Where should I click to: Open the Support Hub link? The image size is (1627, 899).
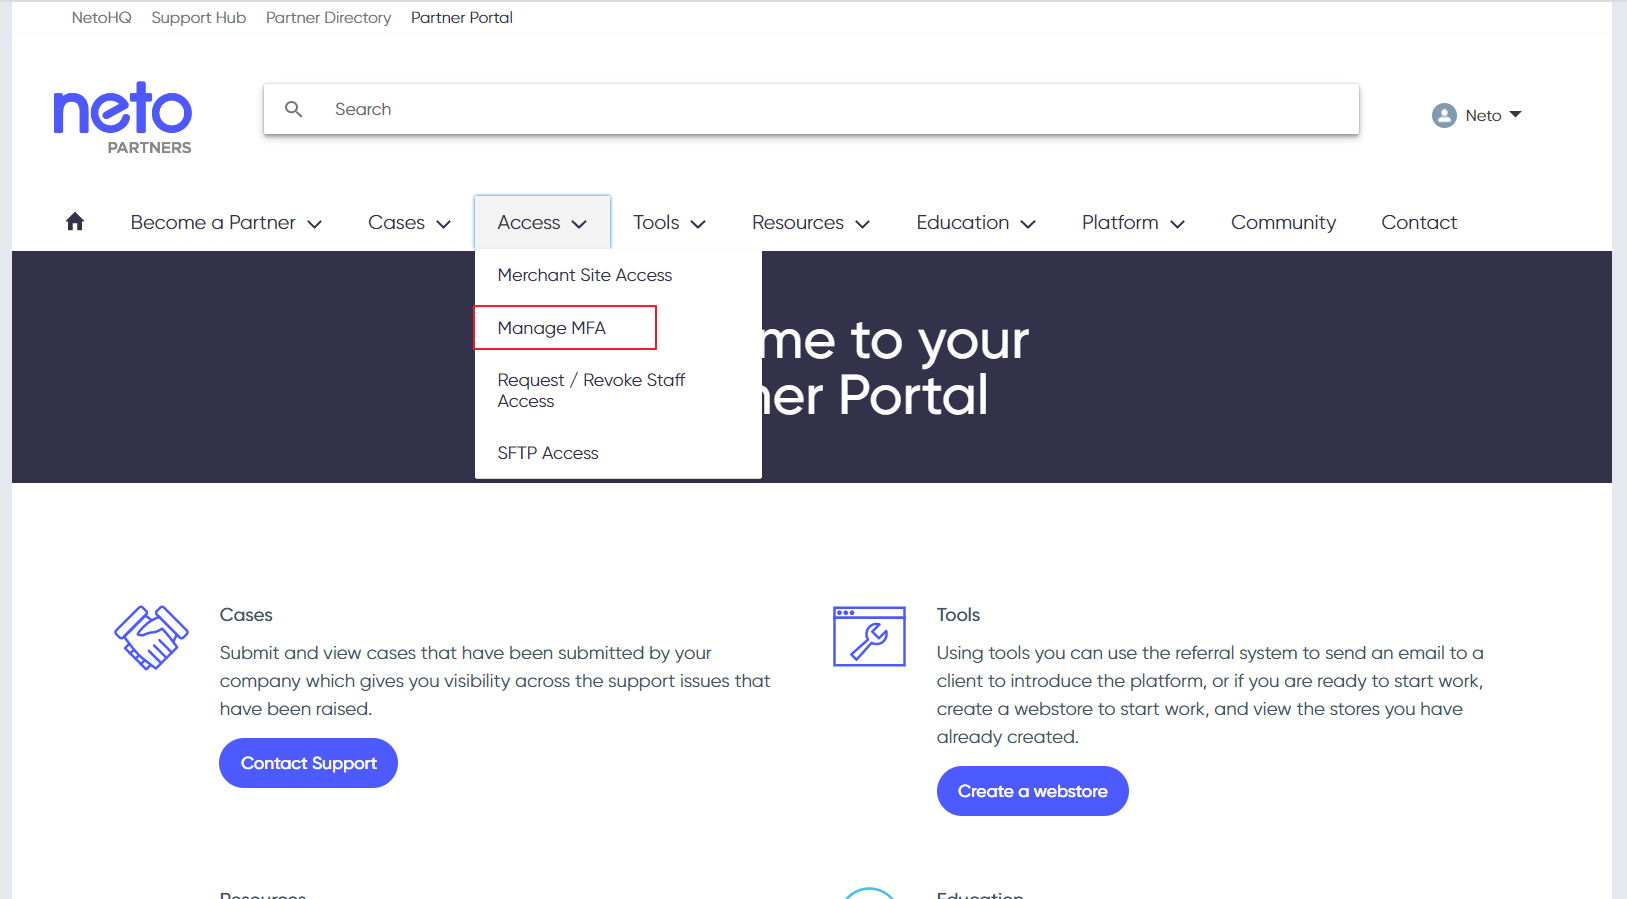pyautogui.click(x=198, y=18)
